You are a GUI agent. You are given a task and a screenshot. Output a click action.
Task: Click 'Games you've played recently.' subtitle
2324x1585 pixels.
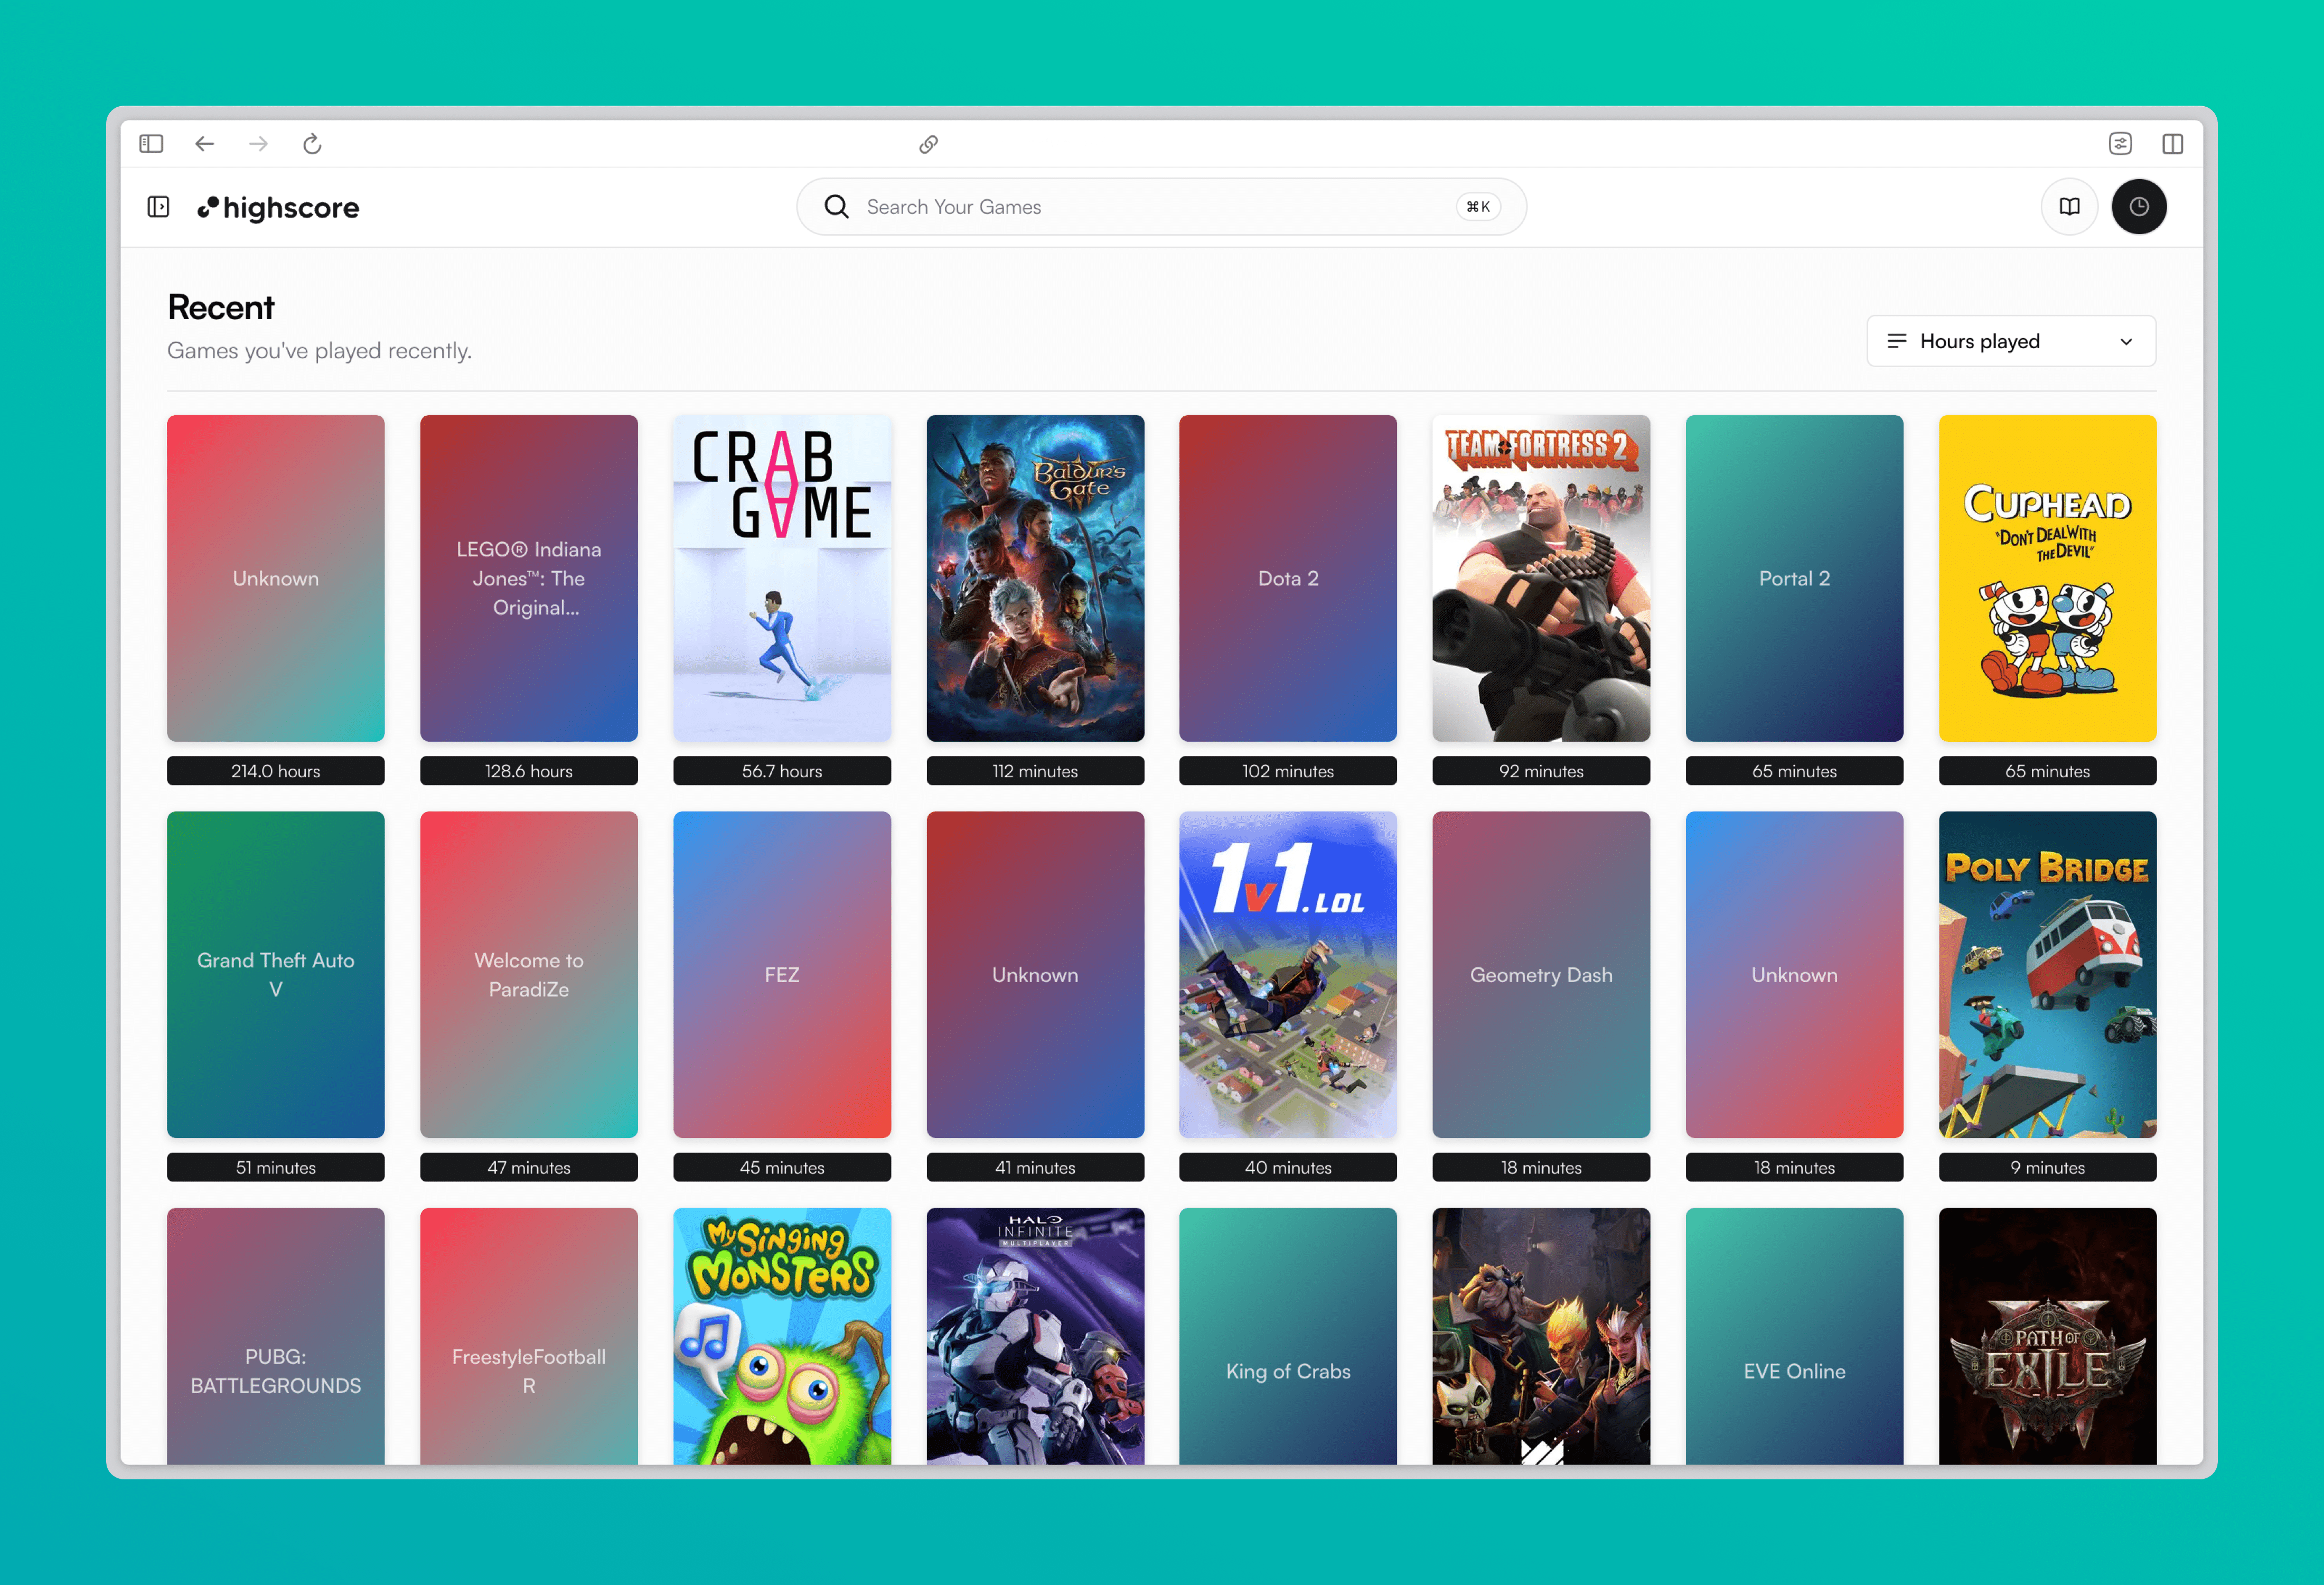[319, 351]
